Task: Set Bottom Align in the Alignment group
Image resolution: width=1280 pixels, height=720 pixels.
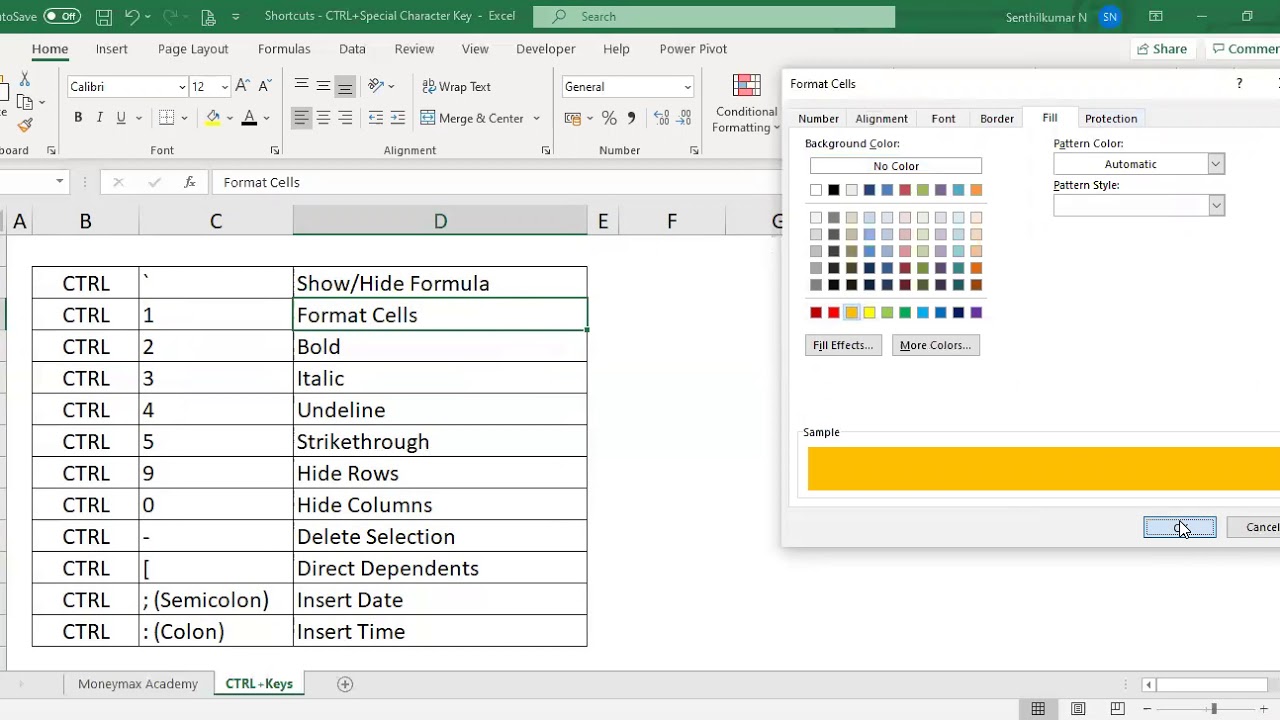Action: point(345,86)
